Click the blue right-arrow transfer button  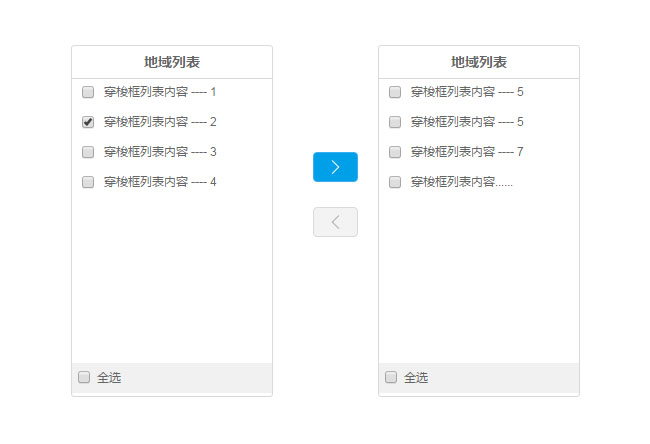click(335, 167)
